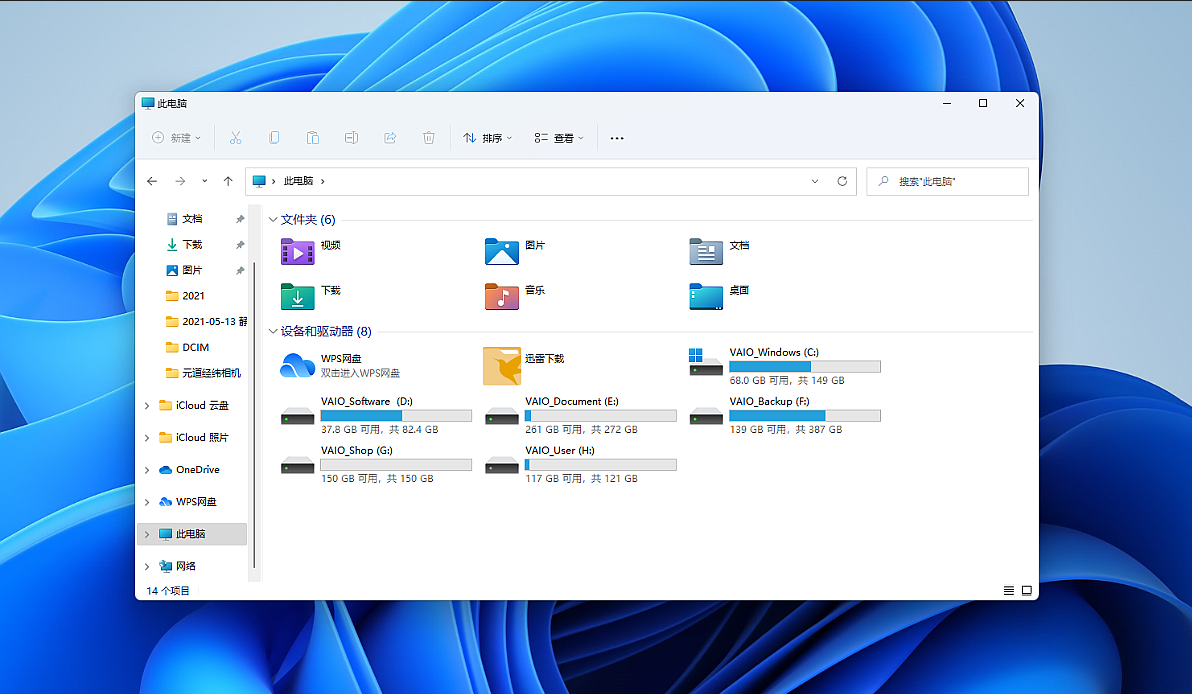Open the WPS网盘 cloud drive item
The width and height of the screenshot is (1192, 694).
(x=340, y=366)
